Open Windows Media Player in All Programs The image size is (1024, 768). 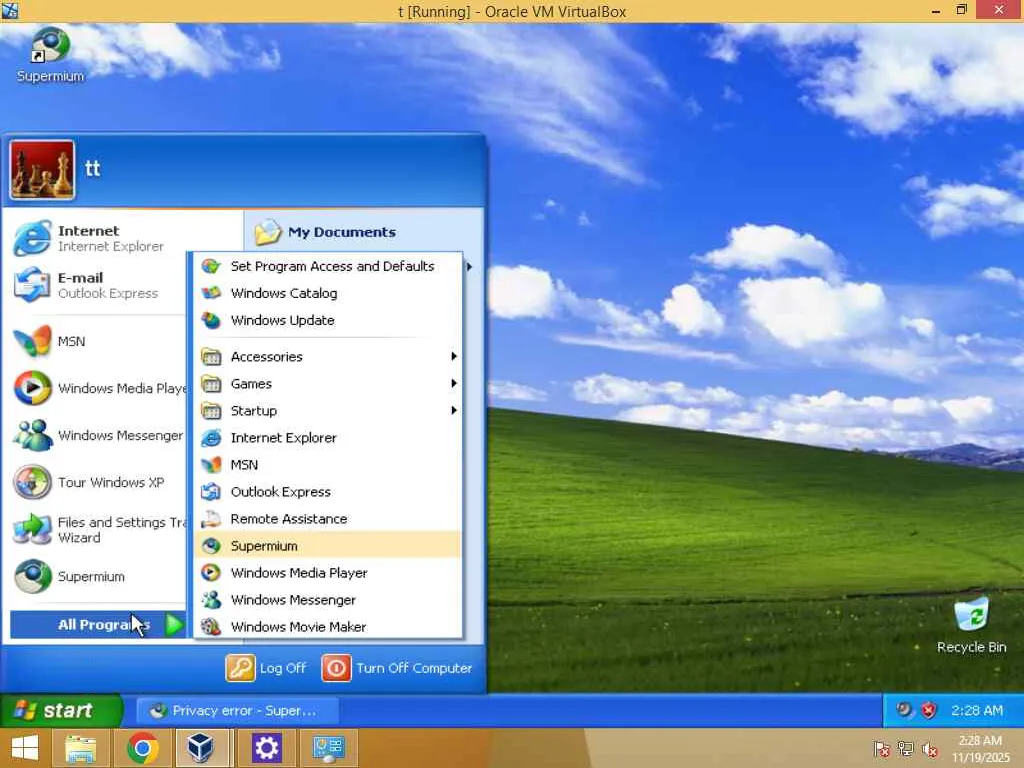coord(328,573)
